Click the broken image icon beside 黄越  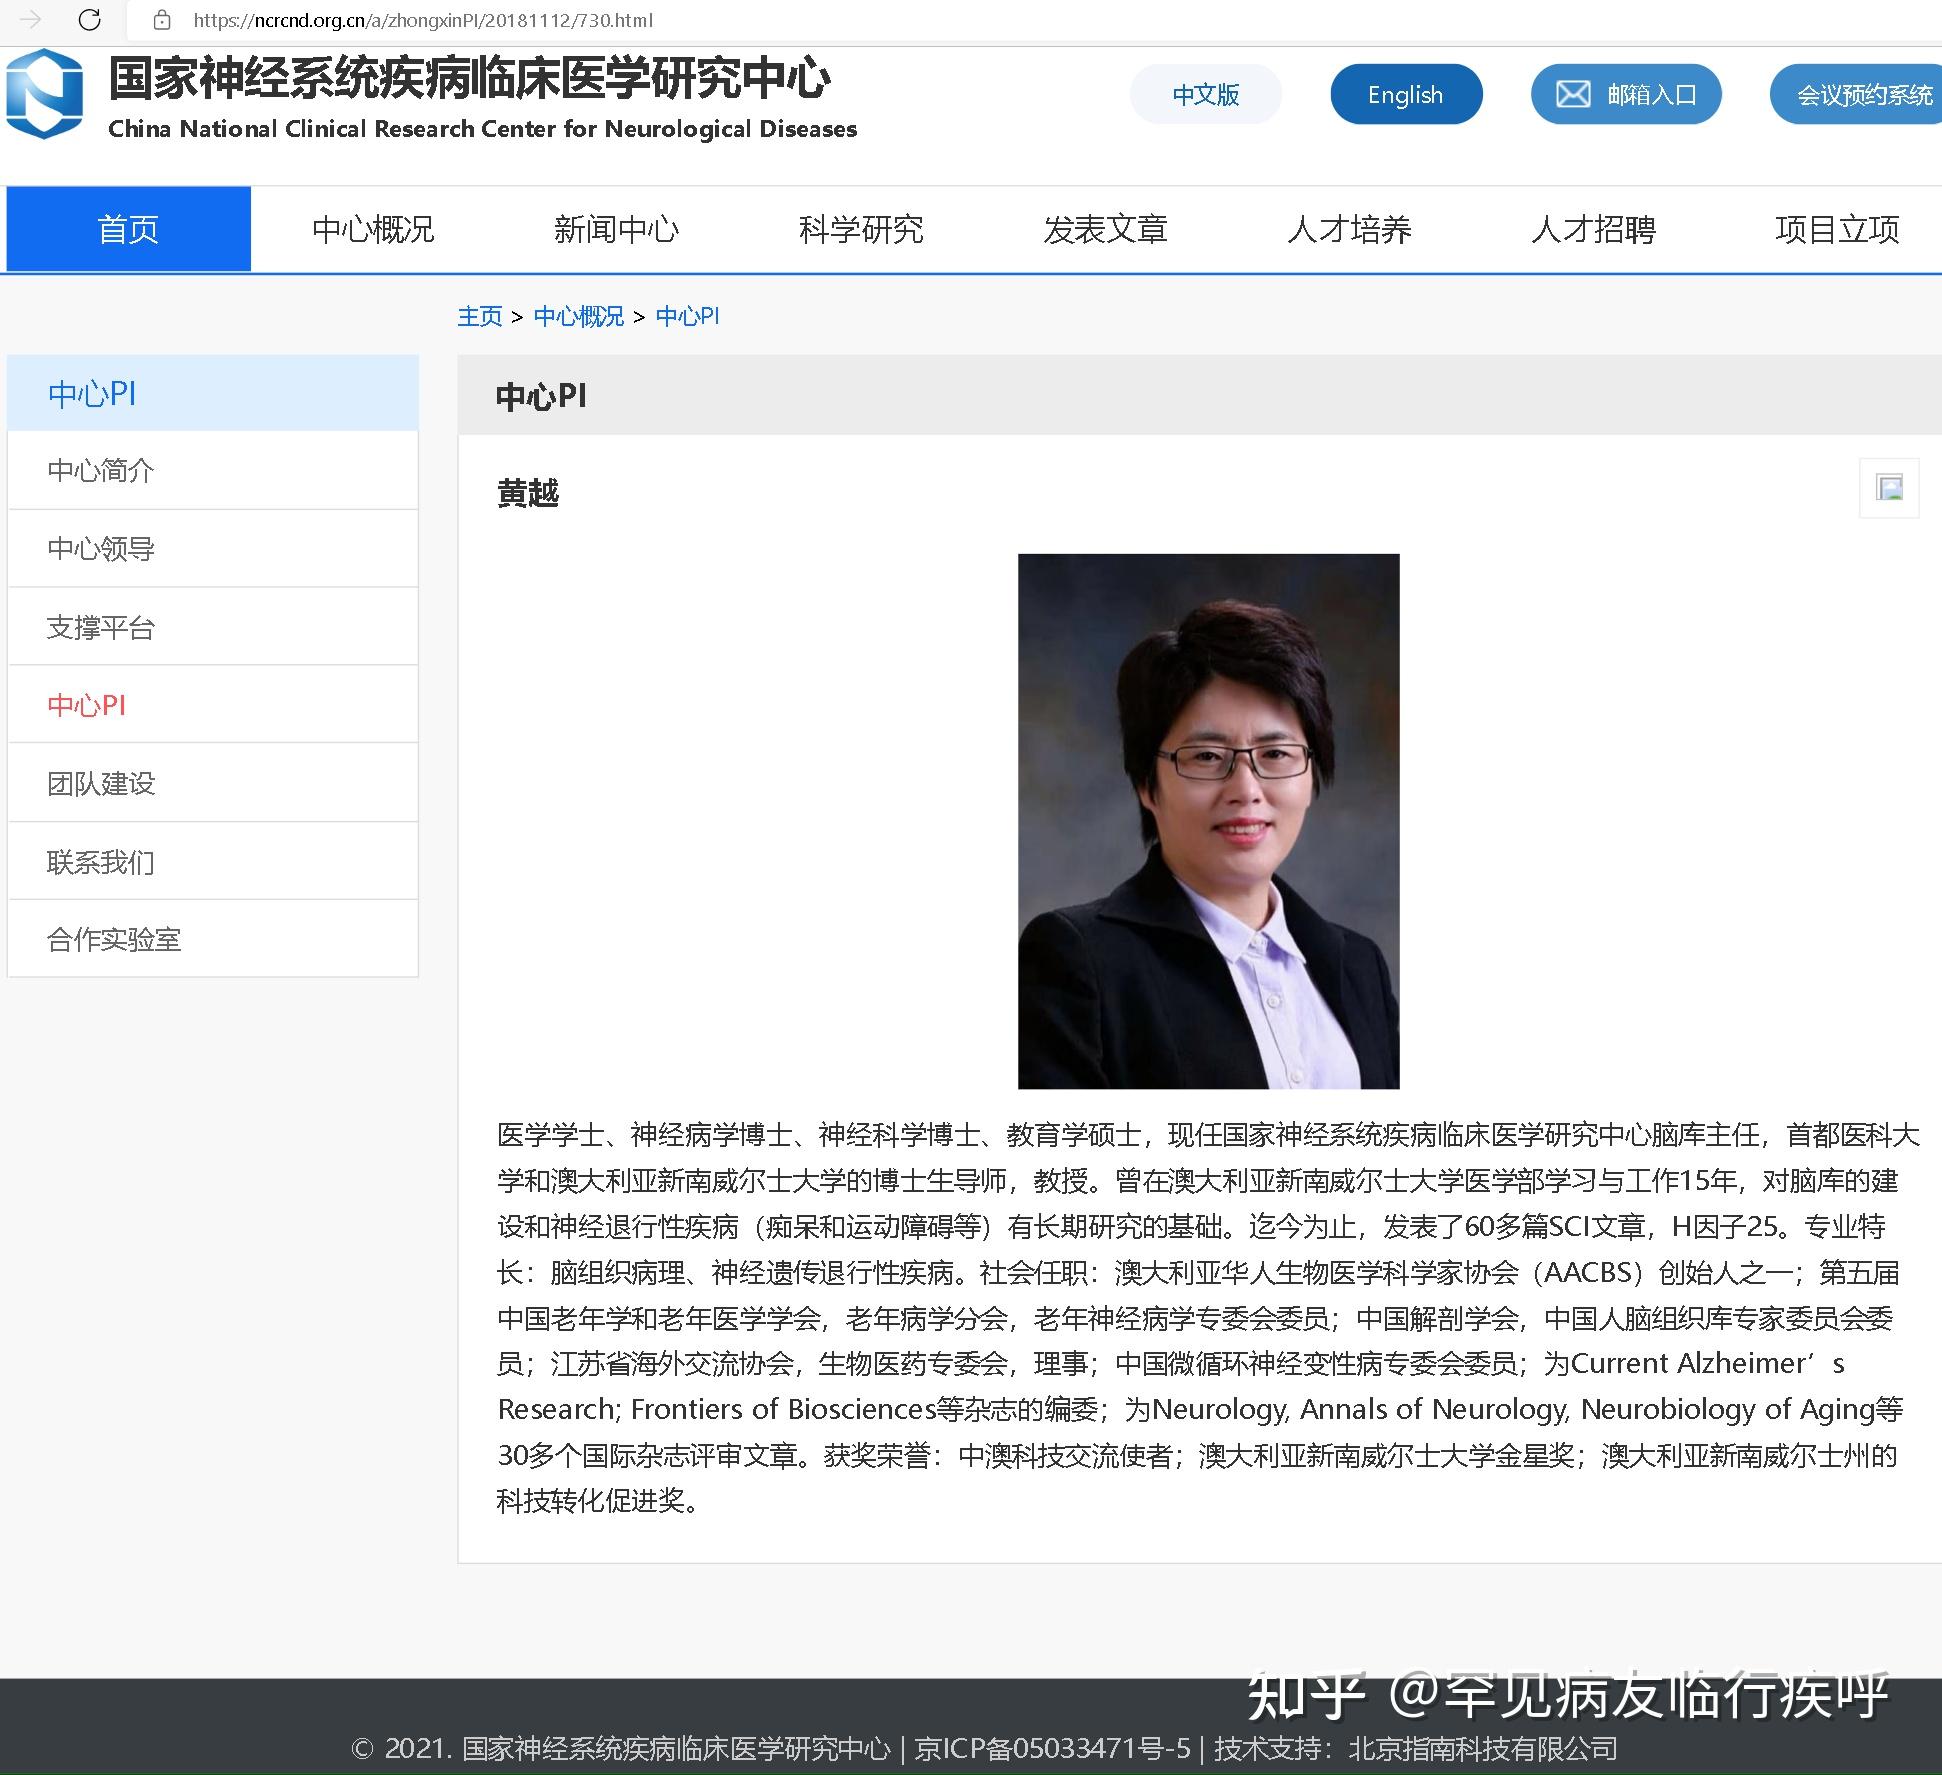pos(1889,488)
